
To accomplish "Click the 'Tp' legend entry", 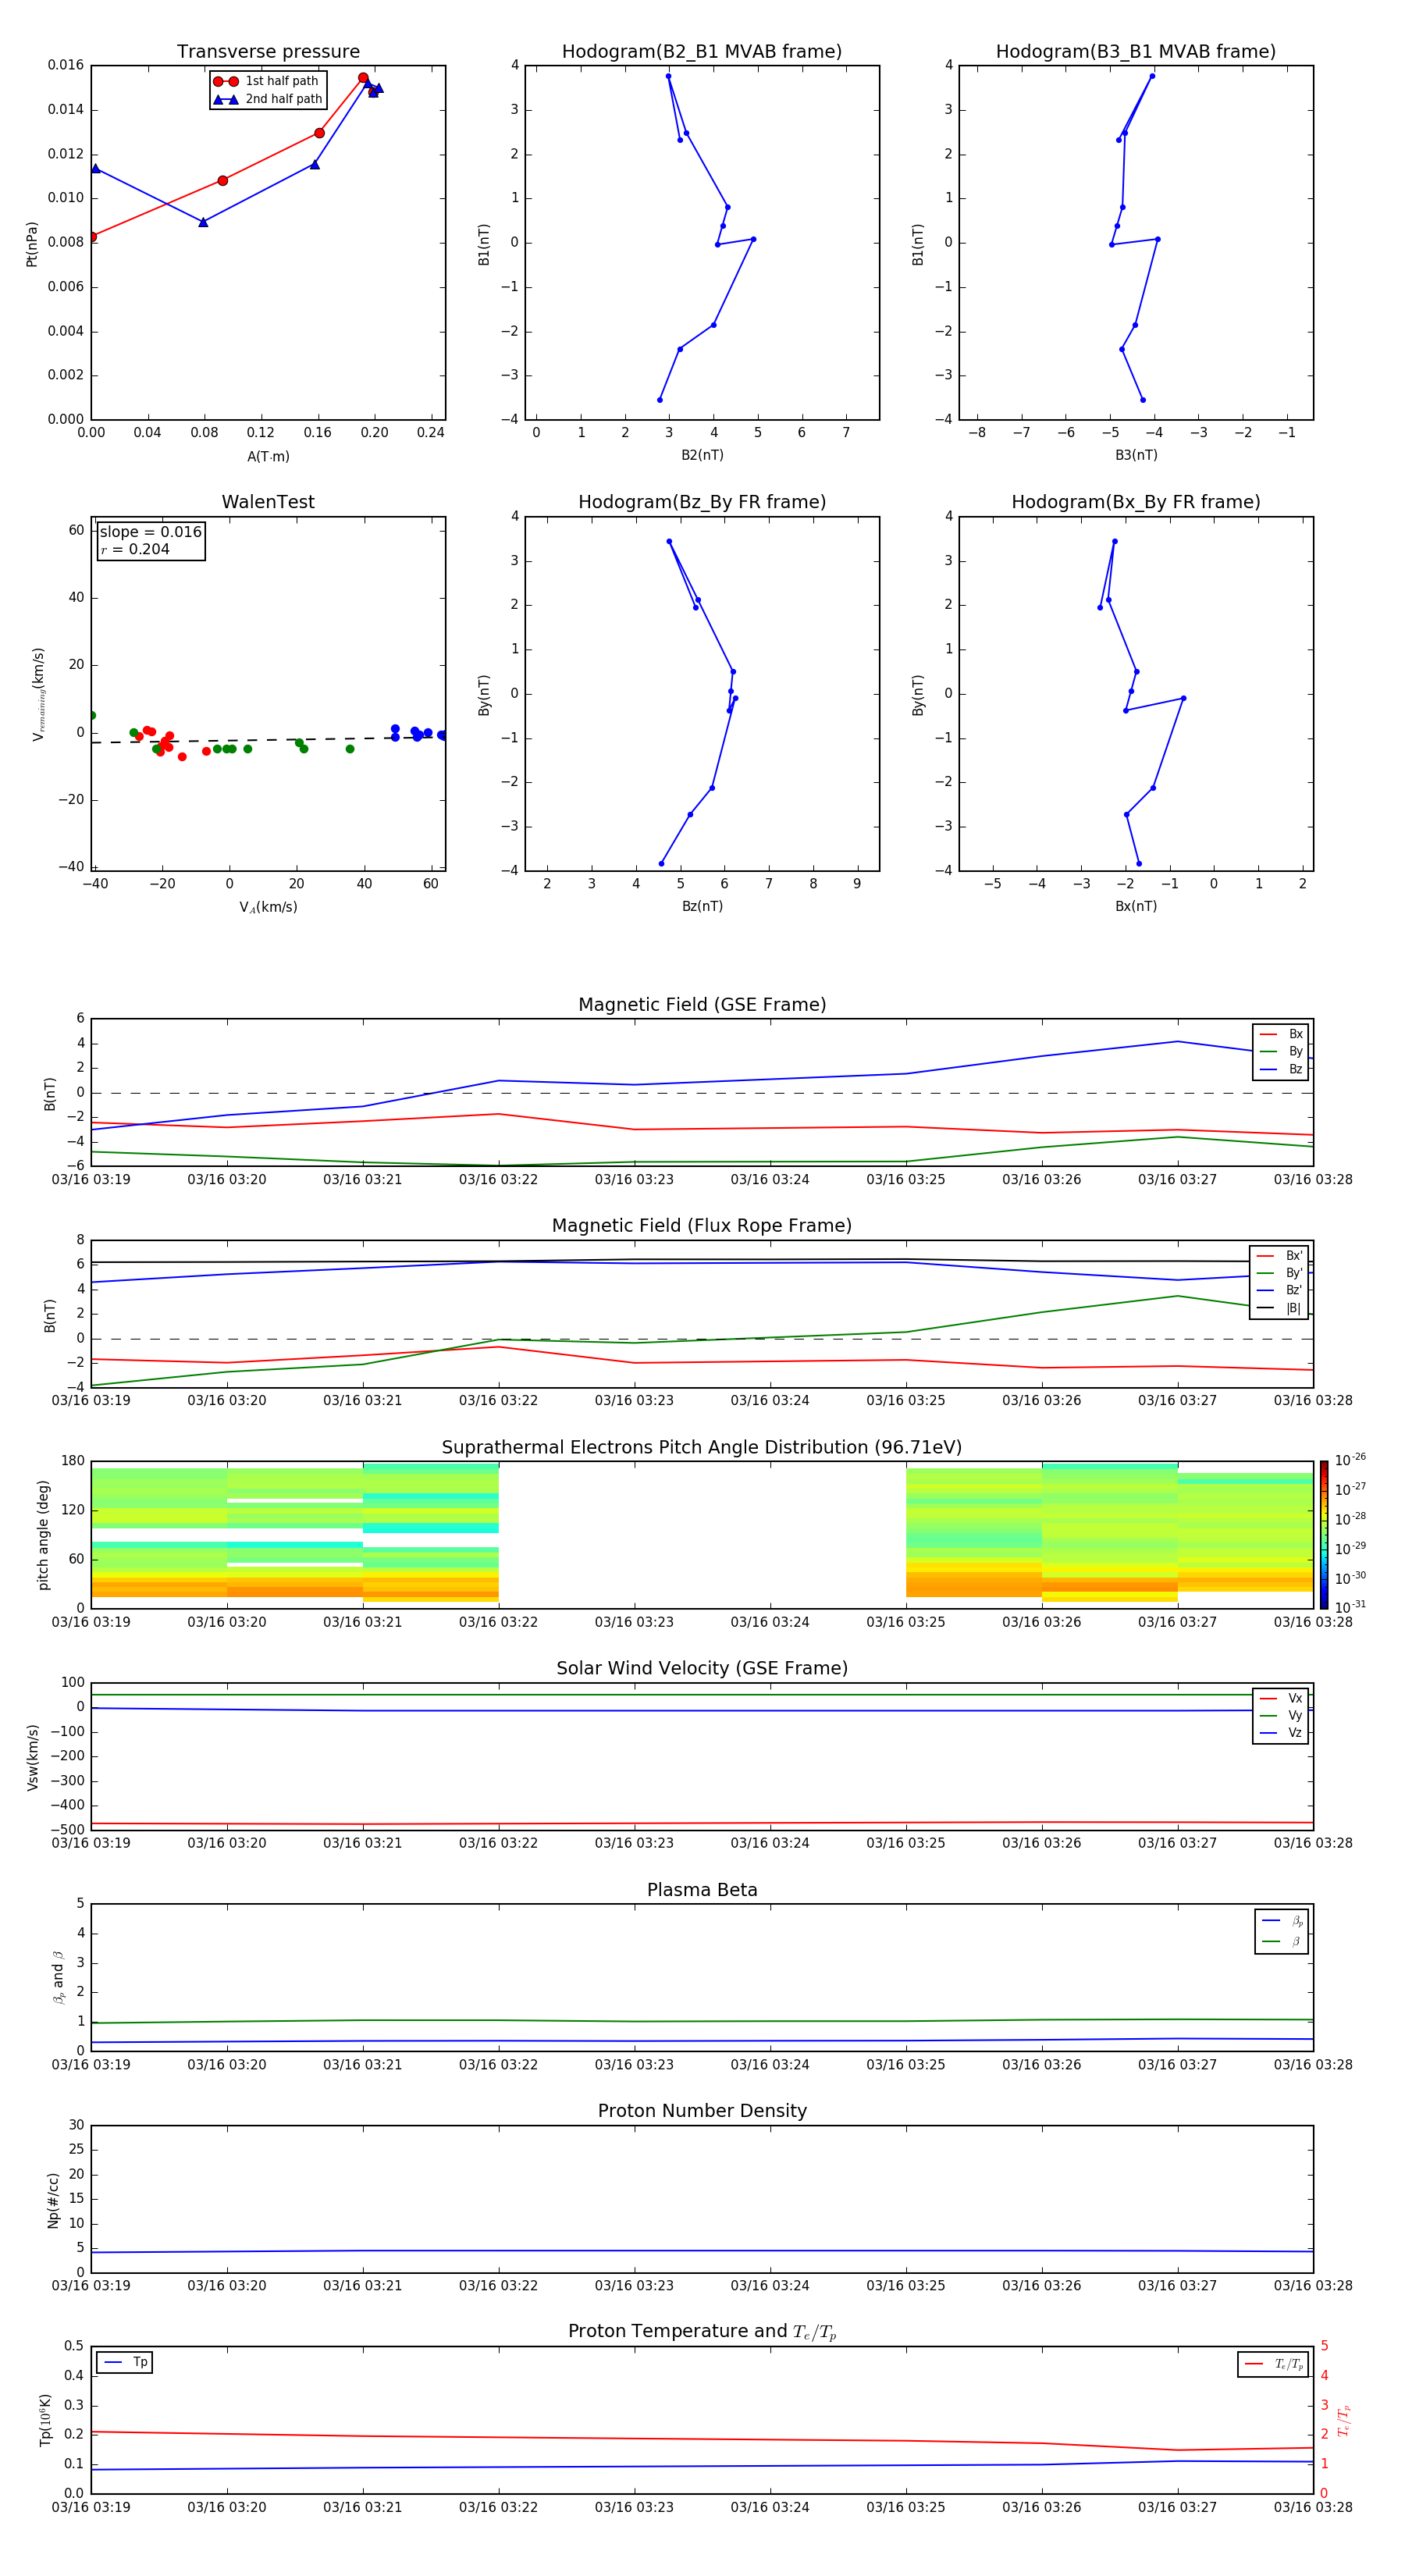I will pos(126,2362).
